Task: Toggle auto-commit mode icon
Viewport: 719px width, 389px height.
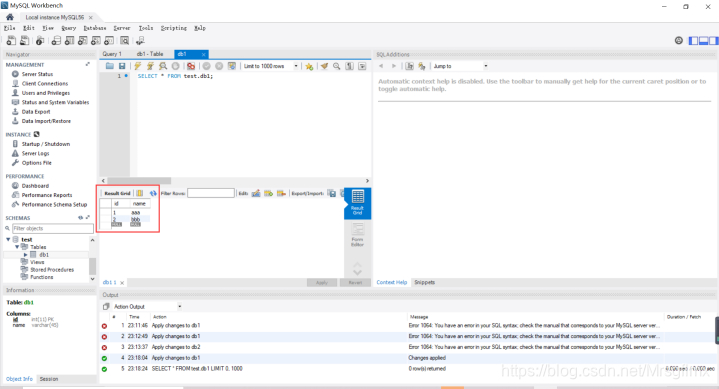Action: click(232, 66)
